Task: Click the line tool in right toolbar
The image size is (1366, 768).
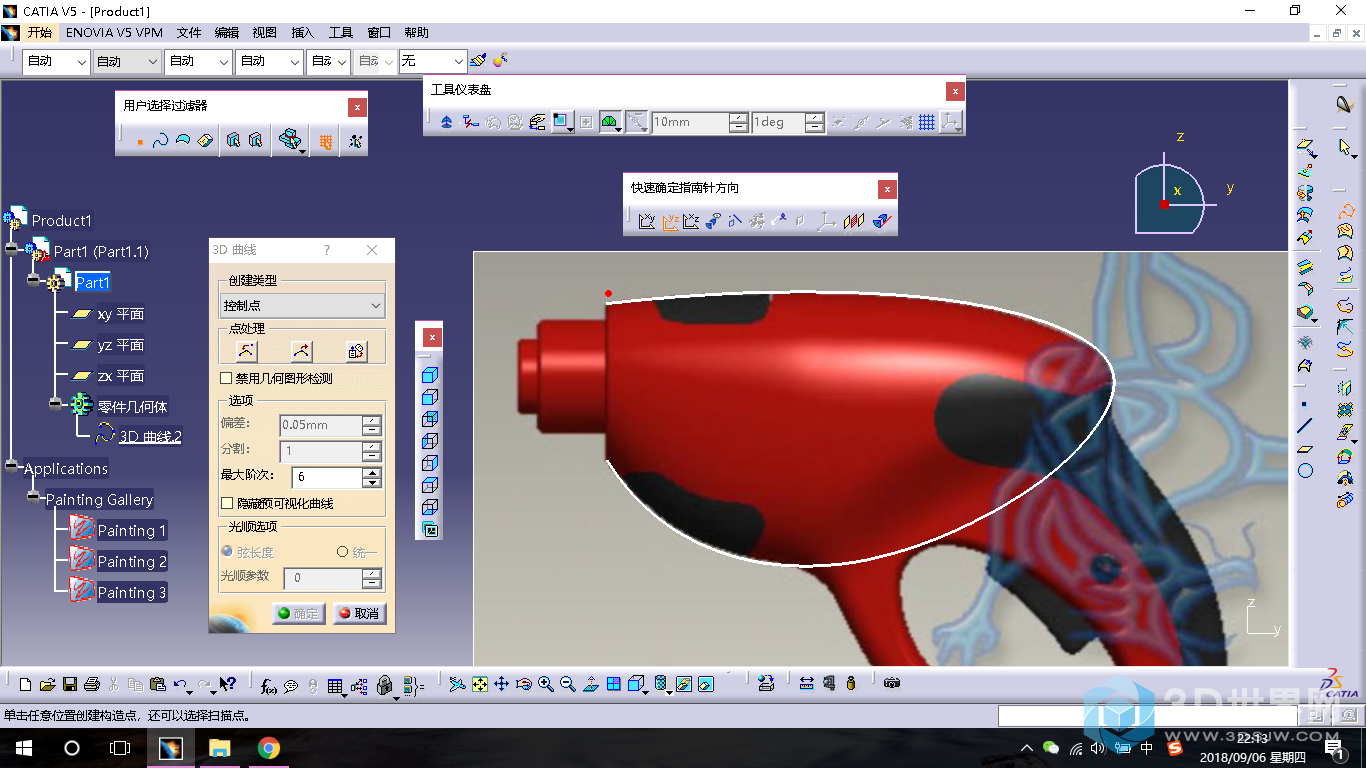Action: click(x=1305, y=426)
